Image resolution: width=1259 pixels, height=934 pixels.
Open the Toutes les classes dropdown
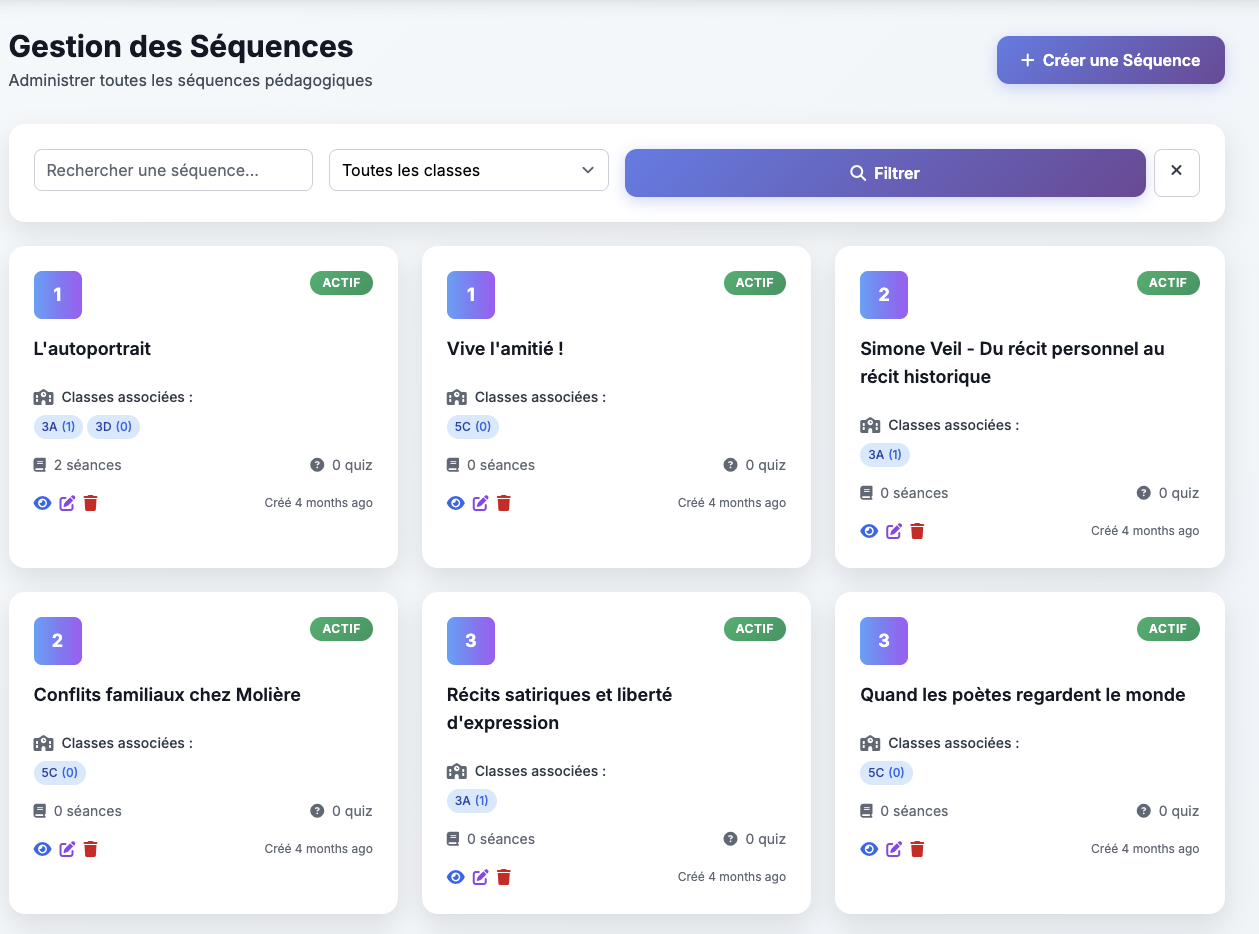click(x=468, y=170)
